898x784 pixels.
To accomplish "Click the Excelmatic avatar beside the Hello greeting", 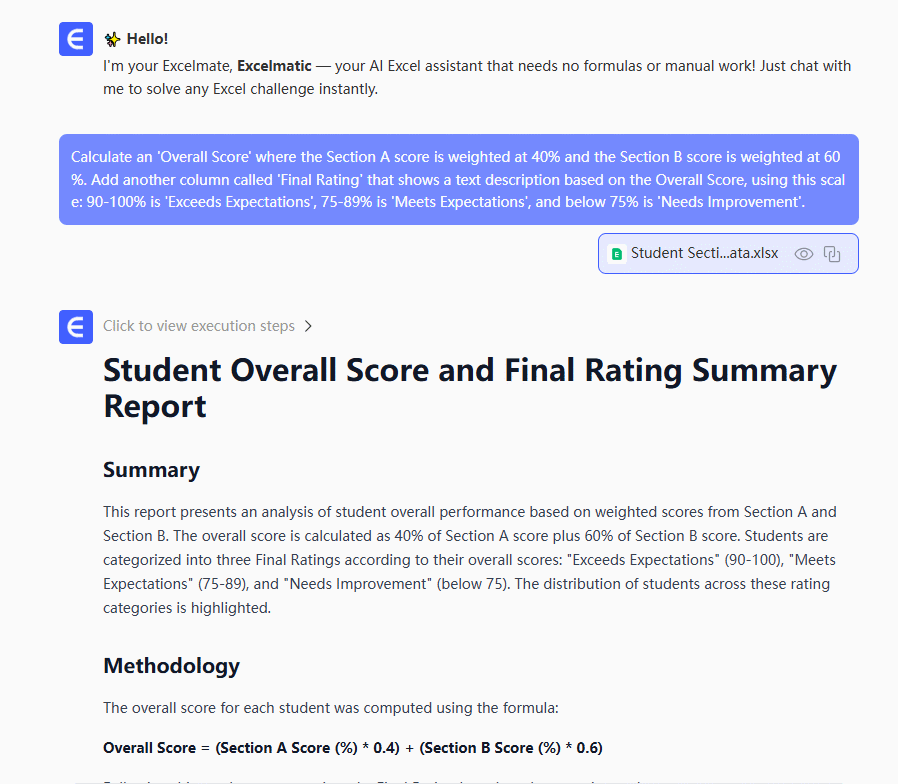I will [76, 39].
